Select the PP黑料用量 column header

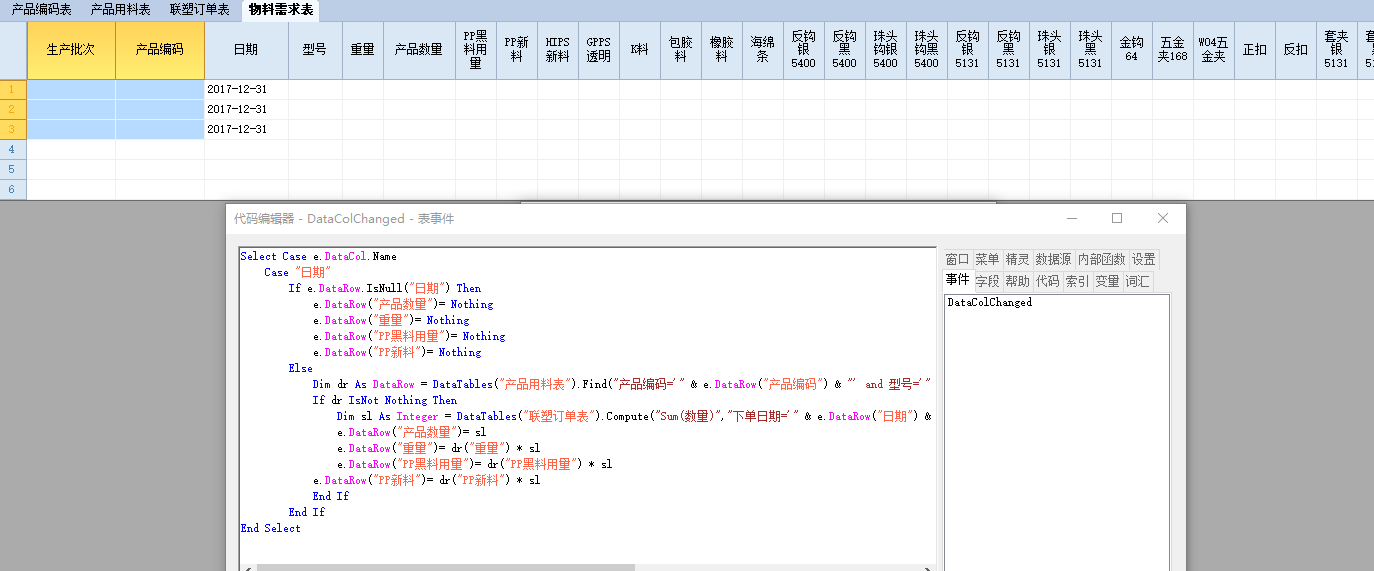[x=475, y=50]
